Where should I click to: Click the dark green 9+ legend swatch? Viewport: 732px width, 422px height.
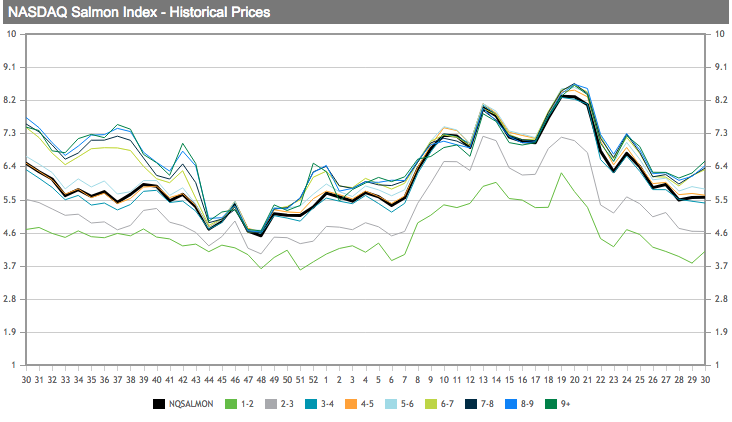click(551, 404)
